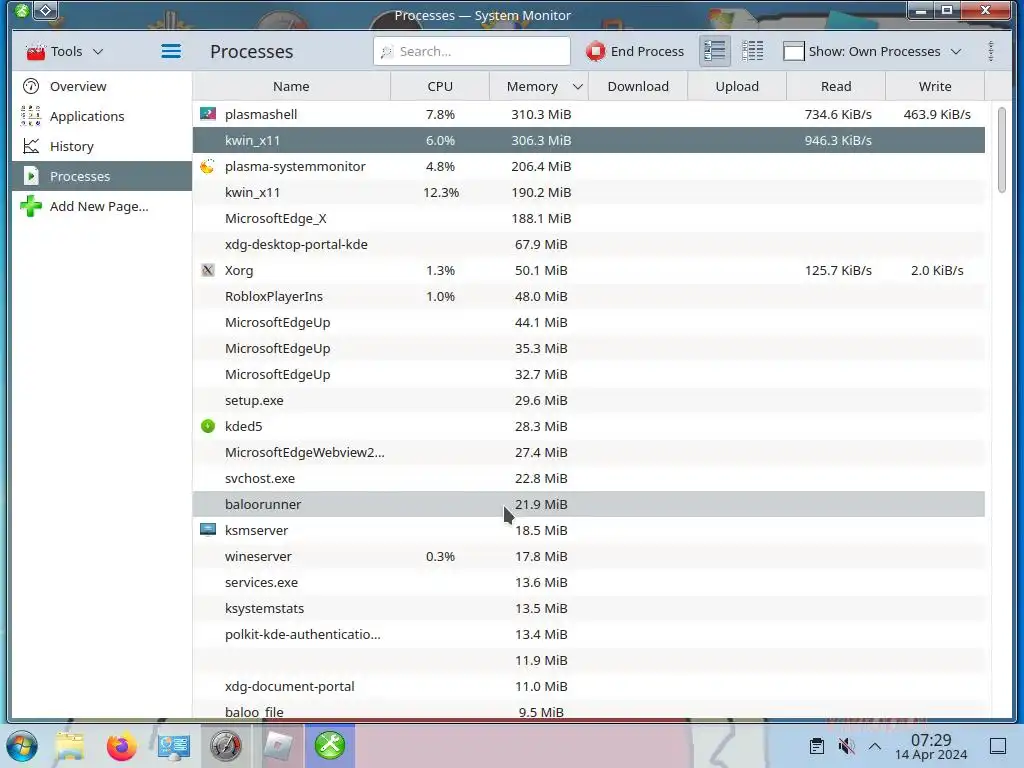The height and width of the screenshot is (768, 1024).
Task: Select the MicrosoftEdgeWebview2... process
Action: coord(588,453)
